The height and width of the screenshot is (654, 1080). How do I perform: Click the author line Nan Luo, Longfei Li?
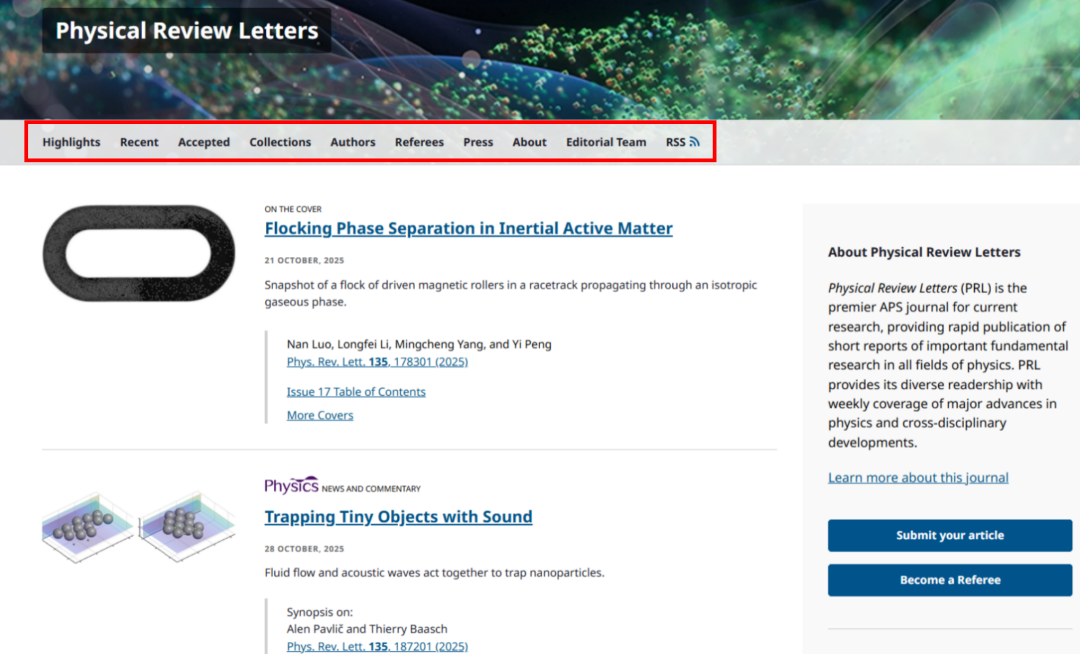pos(419,344)
